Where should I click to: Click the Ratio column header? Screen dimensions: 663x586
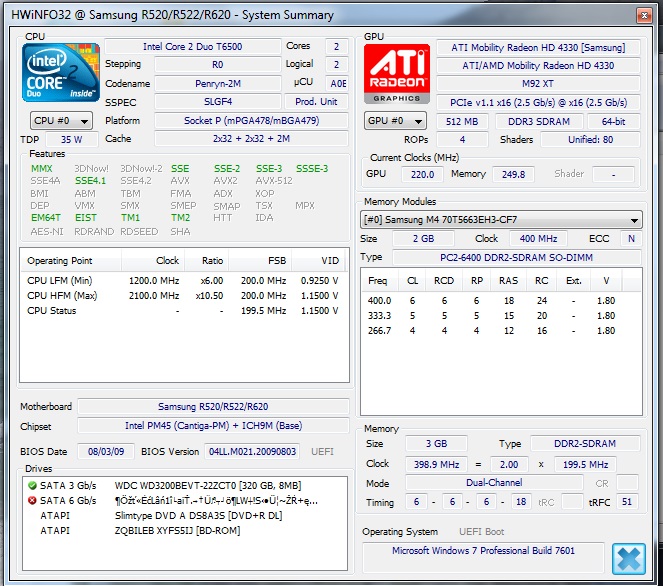pos(207,260)
